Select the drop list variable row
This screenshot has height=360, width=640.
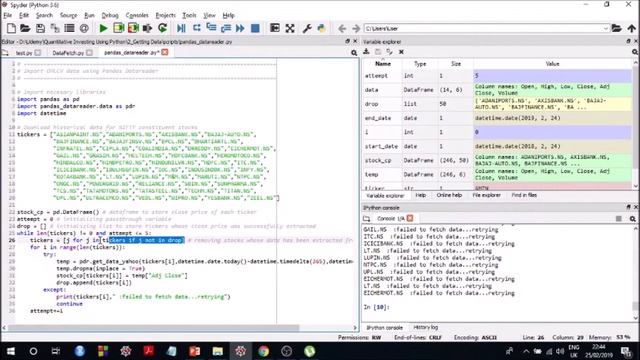pyautogui.click(x=498, y=104)
